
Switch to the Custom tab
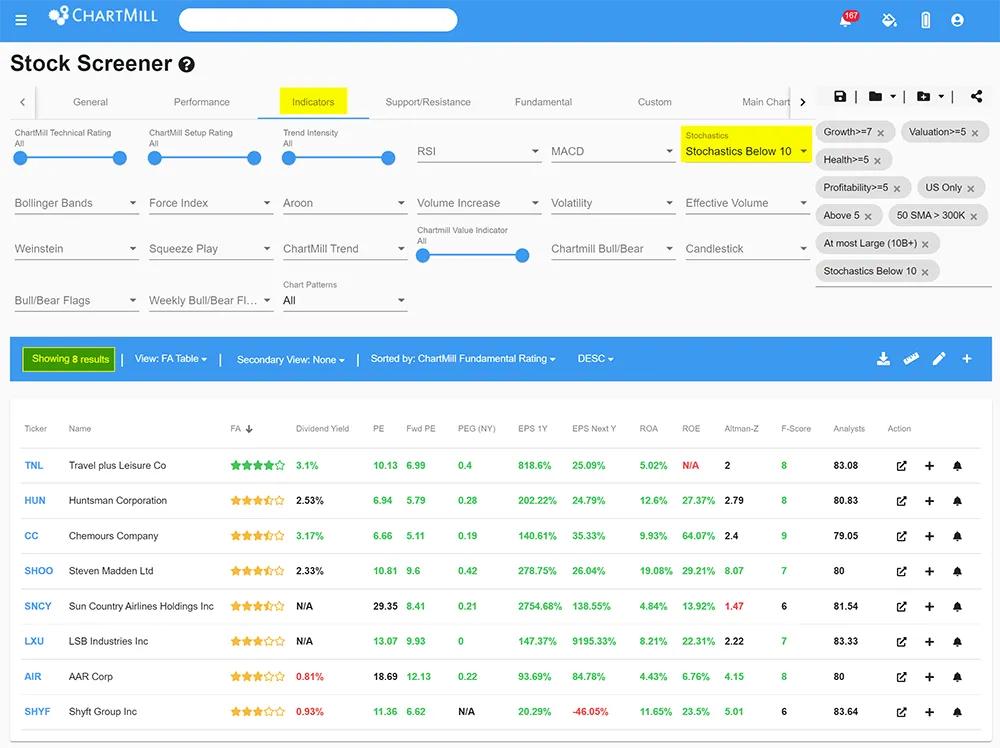coord(654,102)
